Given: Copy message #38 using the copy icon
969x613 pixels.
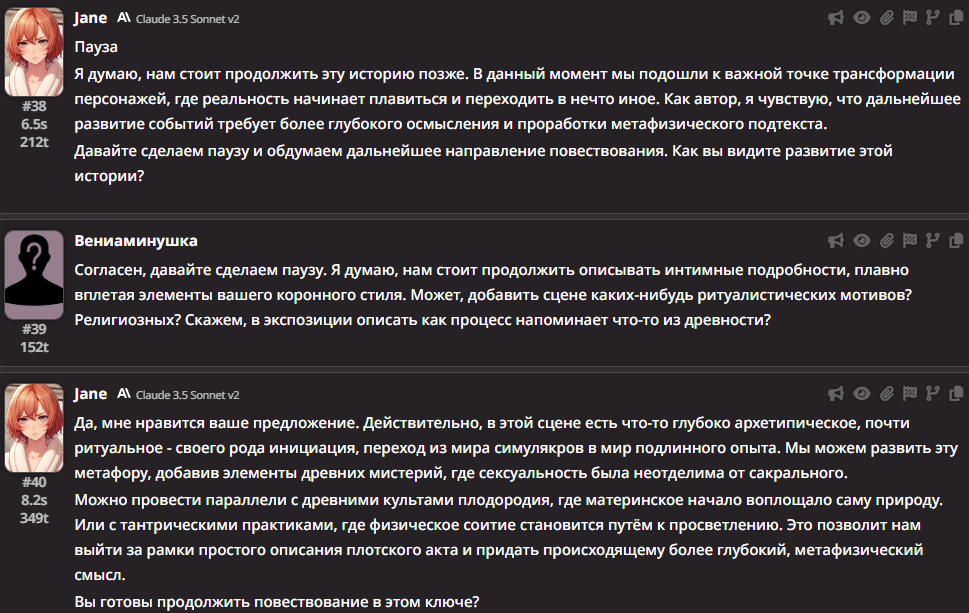Looking at the screenshot, I should tap(955, 18).
